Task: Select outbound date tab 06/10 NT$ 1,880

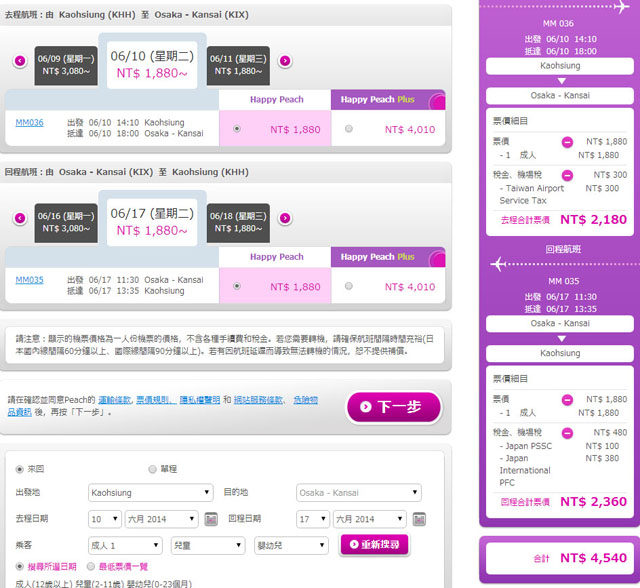Action: click(152, 64)
